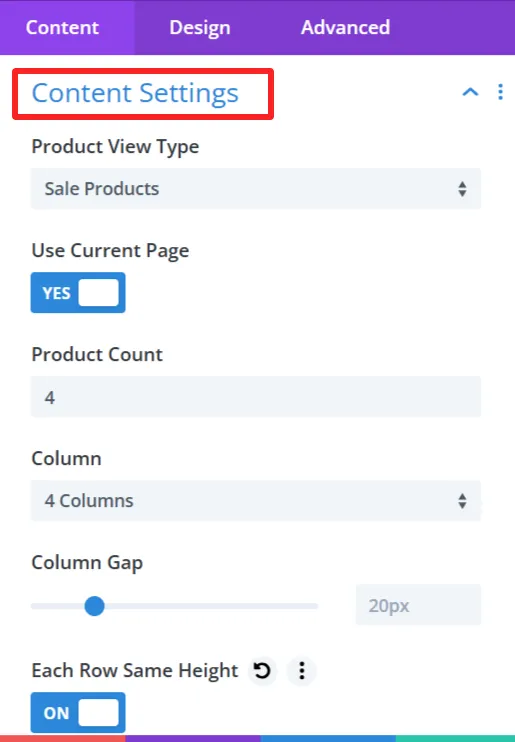Screen dimensions: 515x742
Task: Click the Column Gap slider handle
Action: 94,606
